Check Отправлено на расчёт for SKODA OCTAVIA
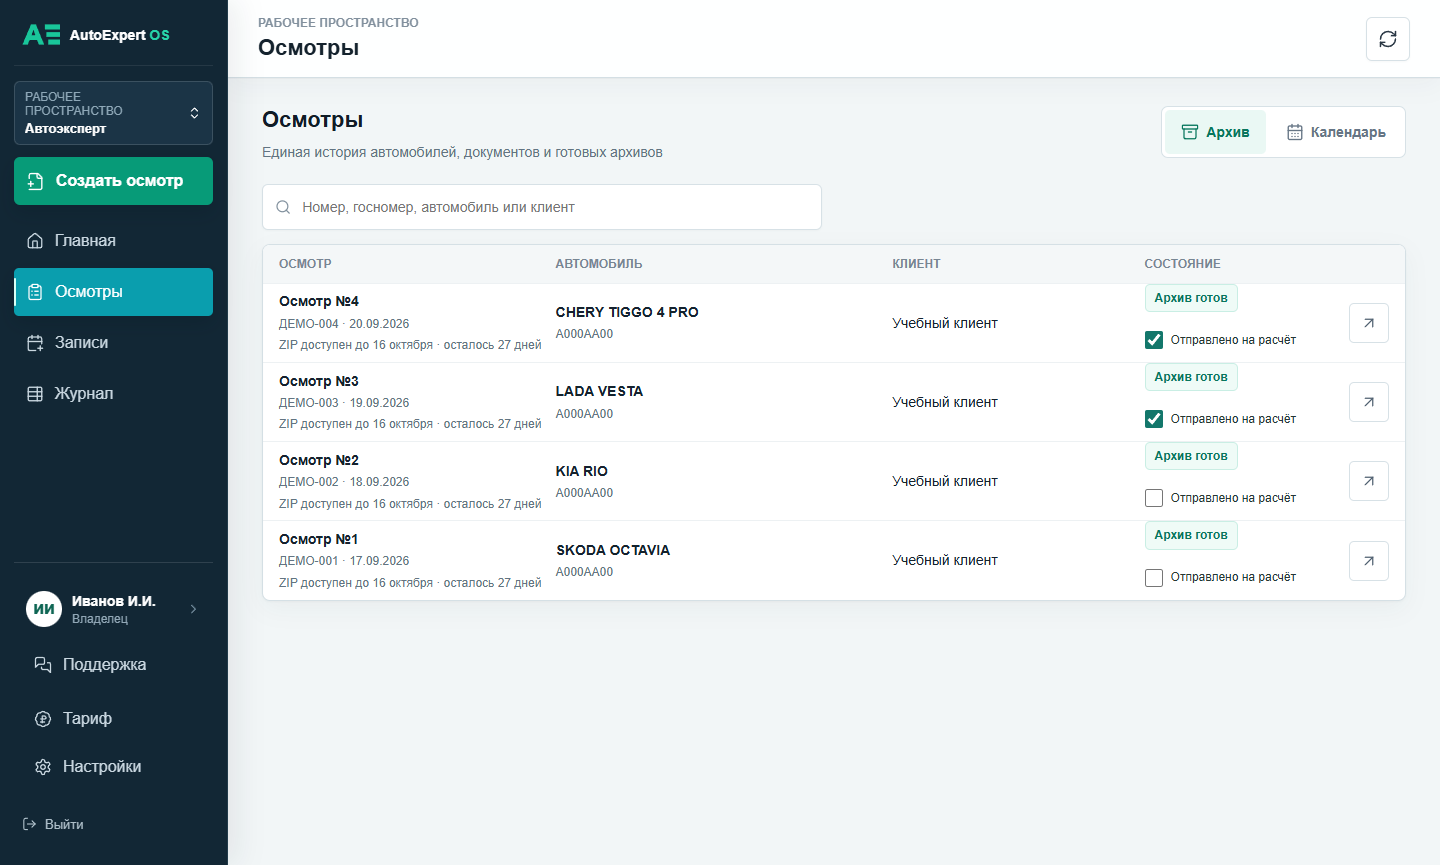The height and width of the screenshot is (865, 1440). 1154,577
